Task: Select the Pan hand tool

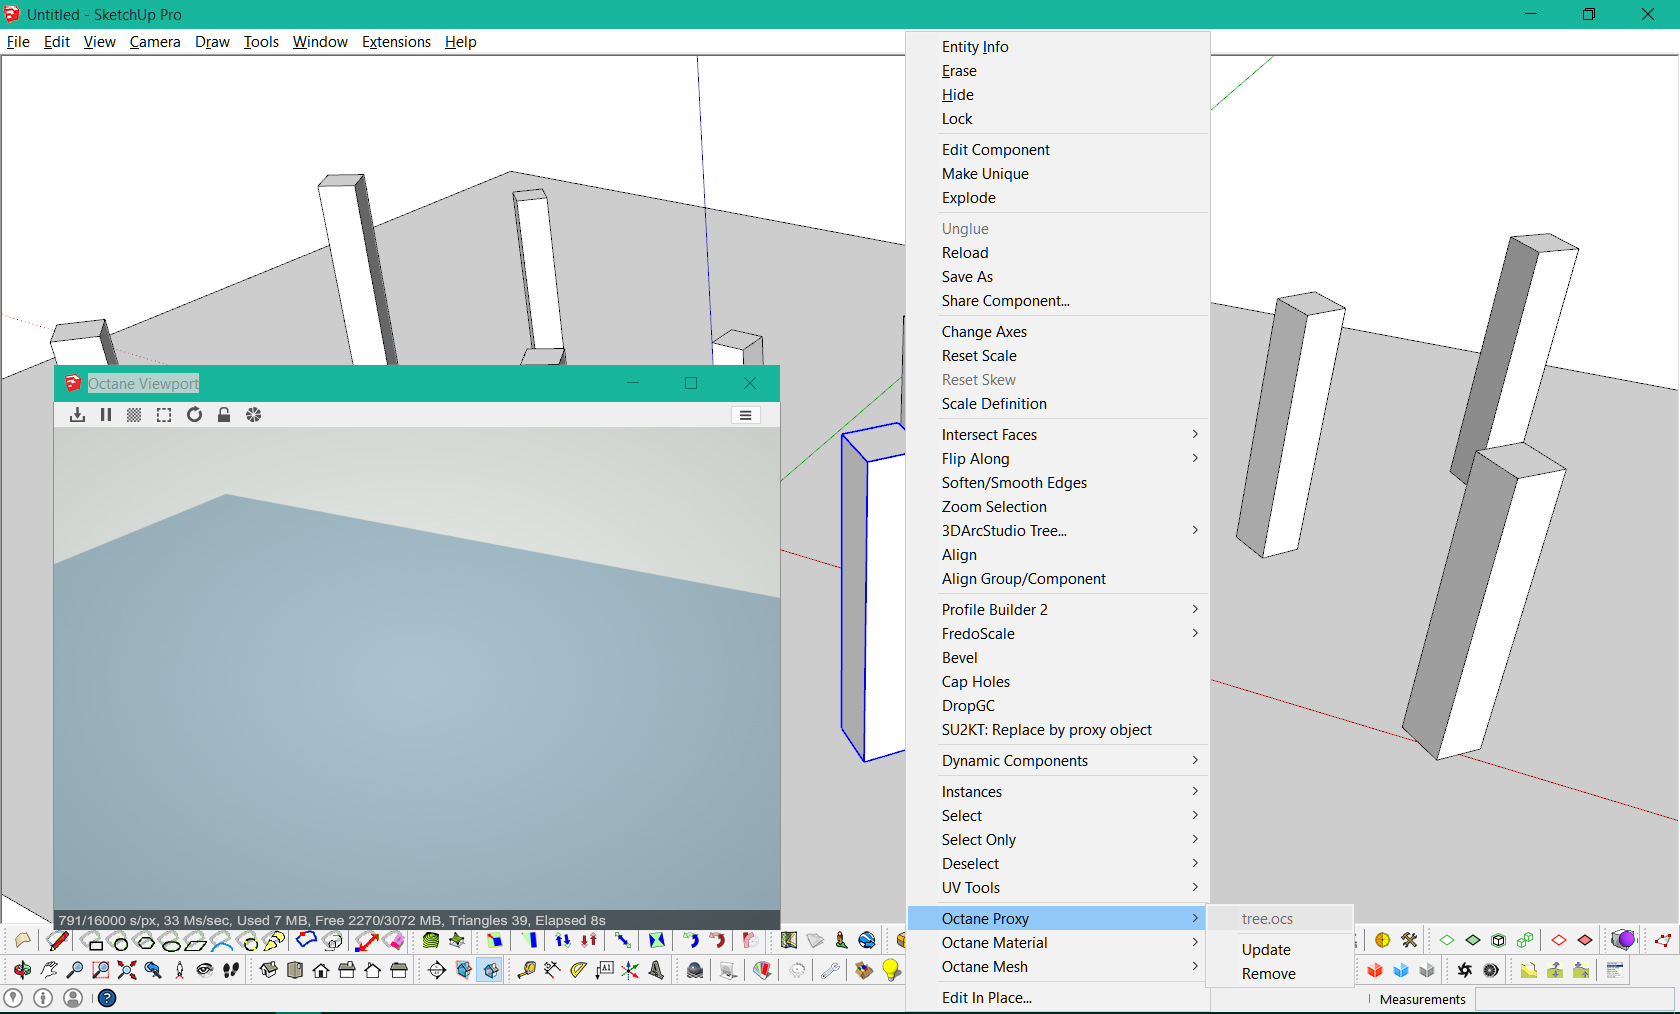Action: (x=49, y=970)
